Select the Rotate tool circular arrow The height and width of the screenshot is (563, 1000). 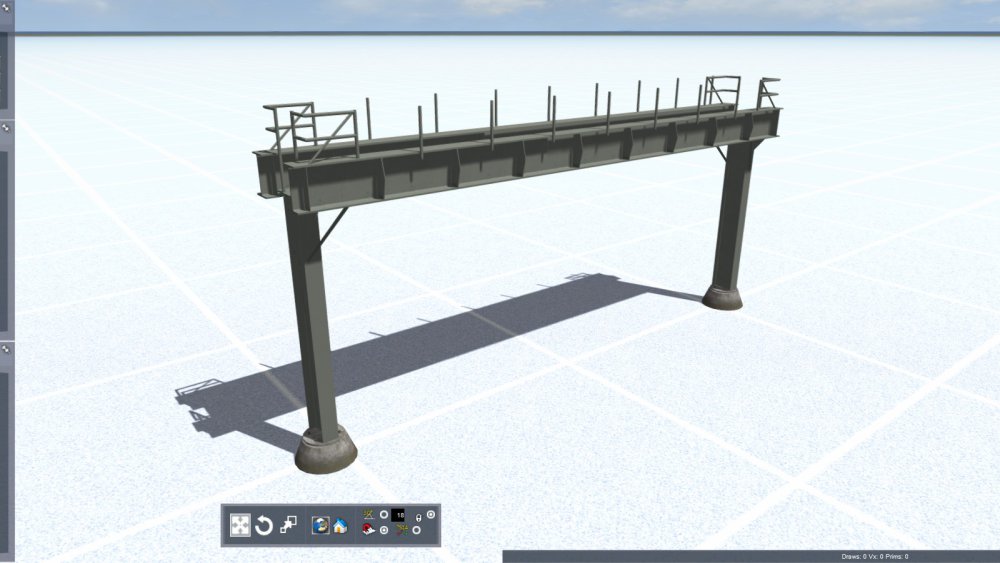point(264,525)
